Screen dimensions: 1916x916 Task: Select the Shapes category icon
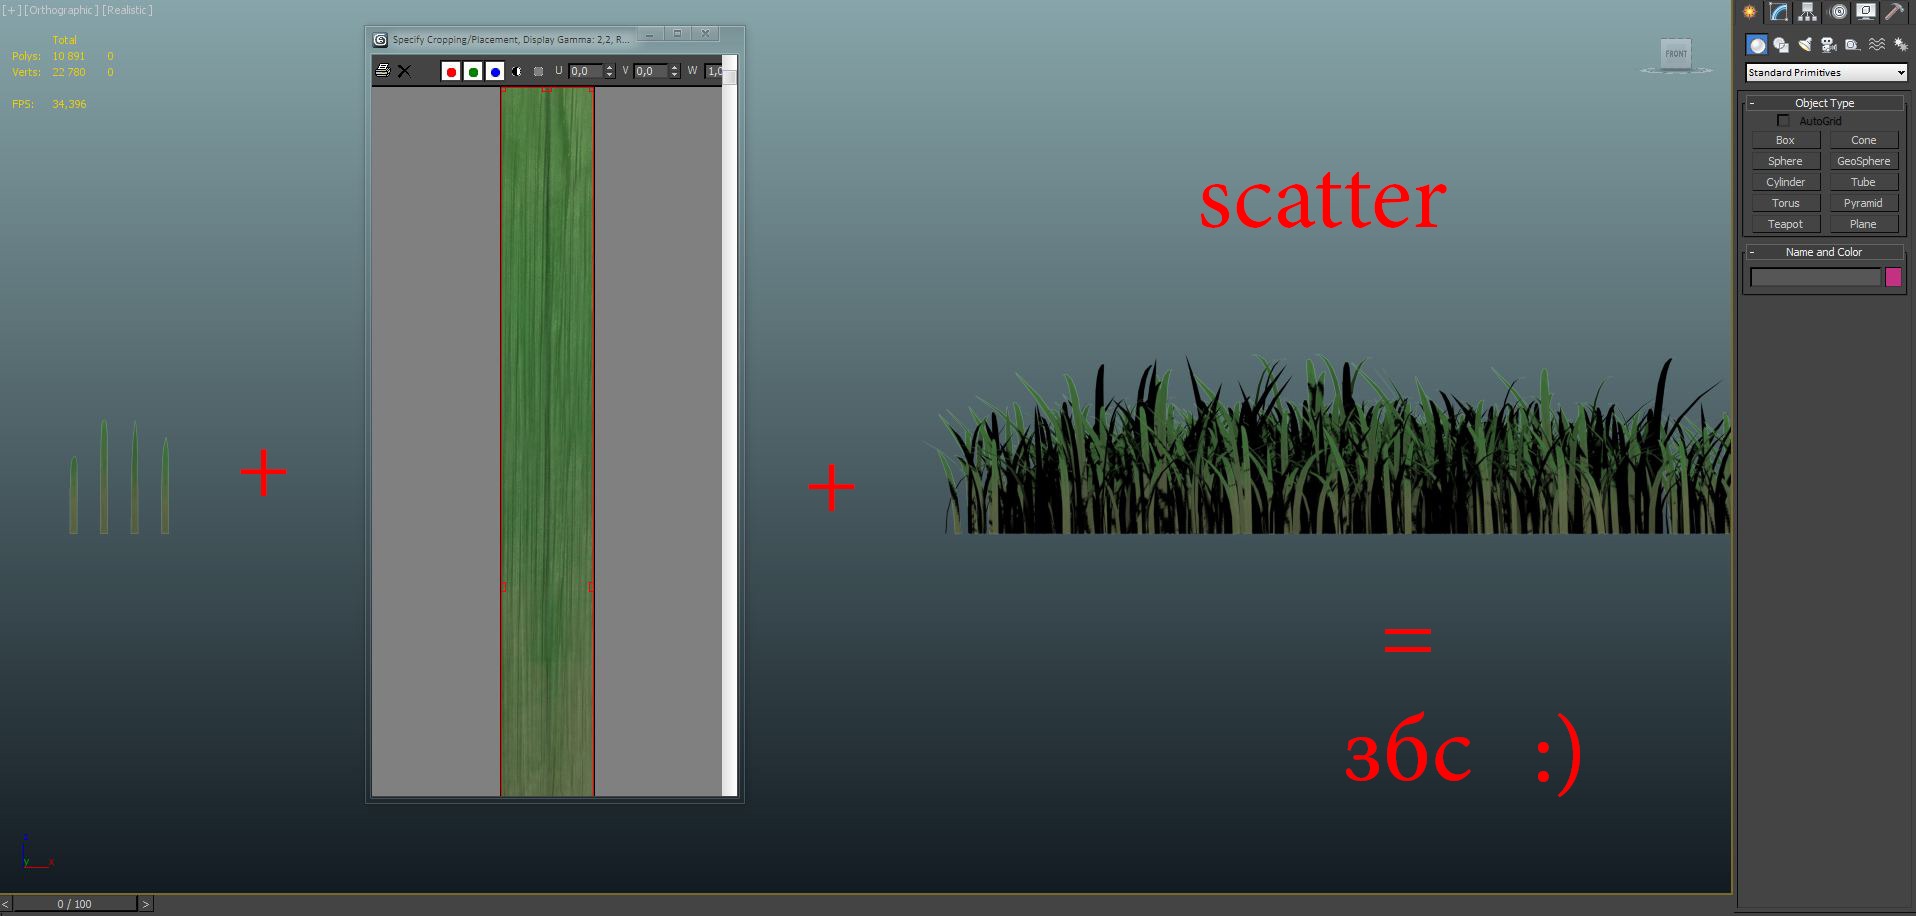click(1781, 45)
